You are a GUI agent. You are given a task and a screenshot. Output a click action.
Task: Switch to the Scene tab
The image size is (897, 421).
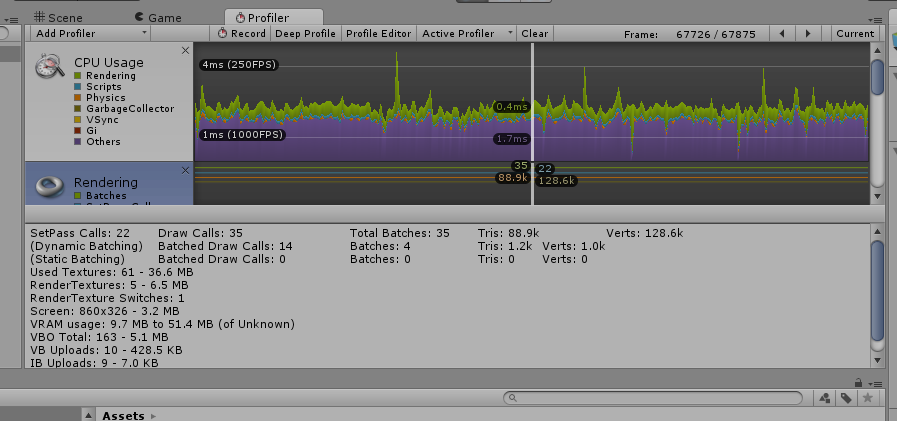point(58,18)
